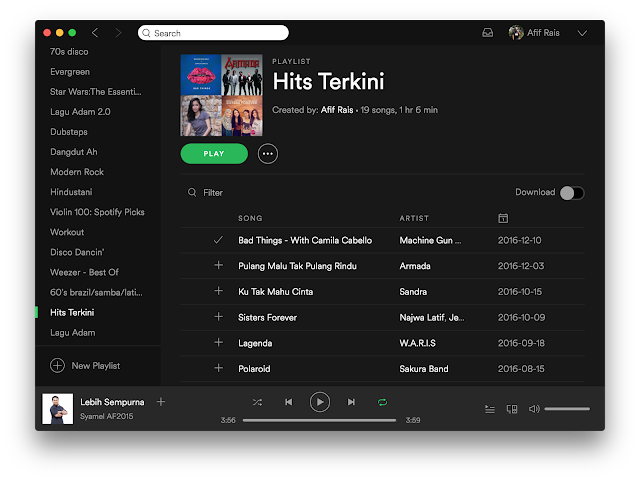640x481 pixels.
Task: Open the 70s disco playlist
Action: (x=69, y=52)
